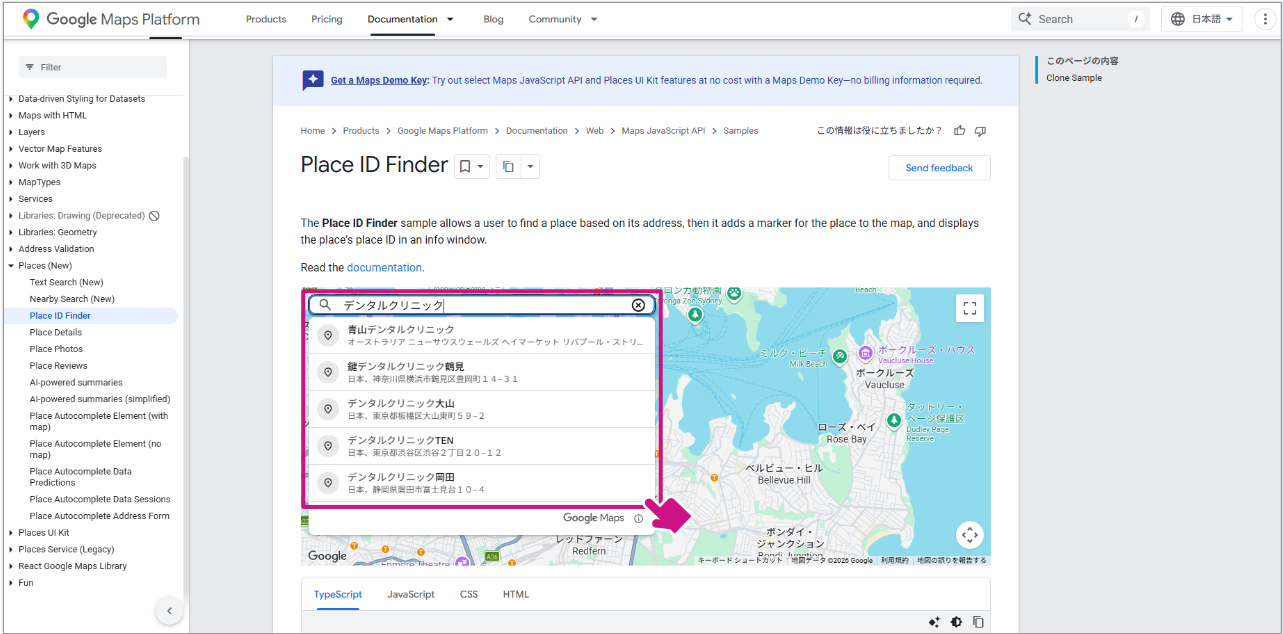Open Place Photos sidebar item
This screenshot has height=634, width=1283.
56,349
